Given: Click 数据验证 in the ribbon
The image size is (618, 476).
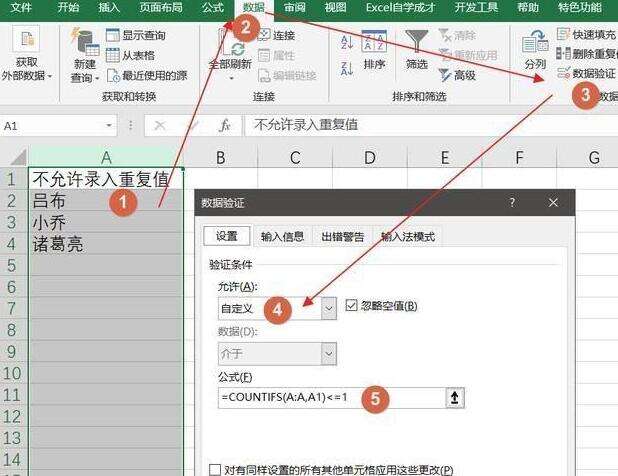Looking at the screenshot, I should pos(586,73).
